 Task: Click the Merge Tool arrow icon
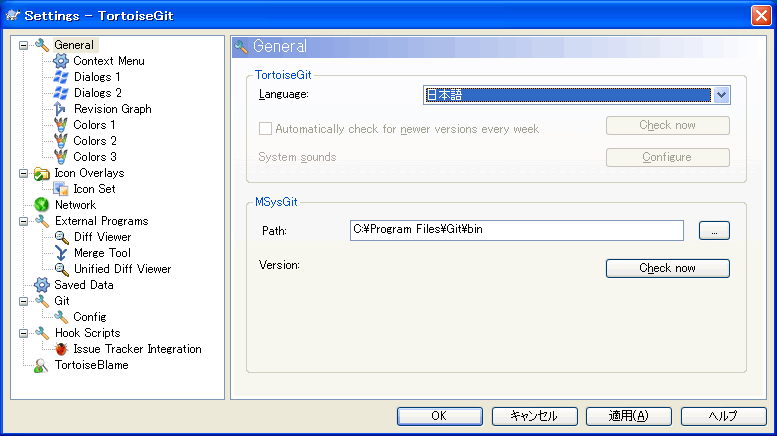(x=60, y=253)
